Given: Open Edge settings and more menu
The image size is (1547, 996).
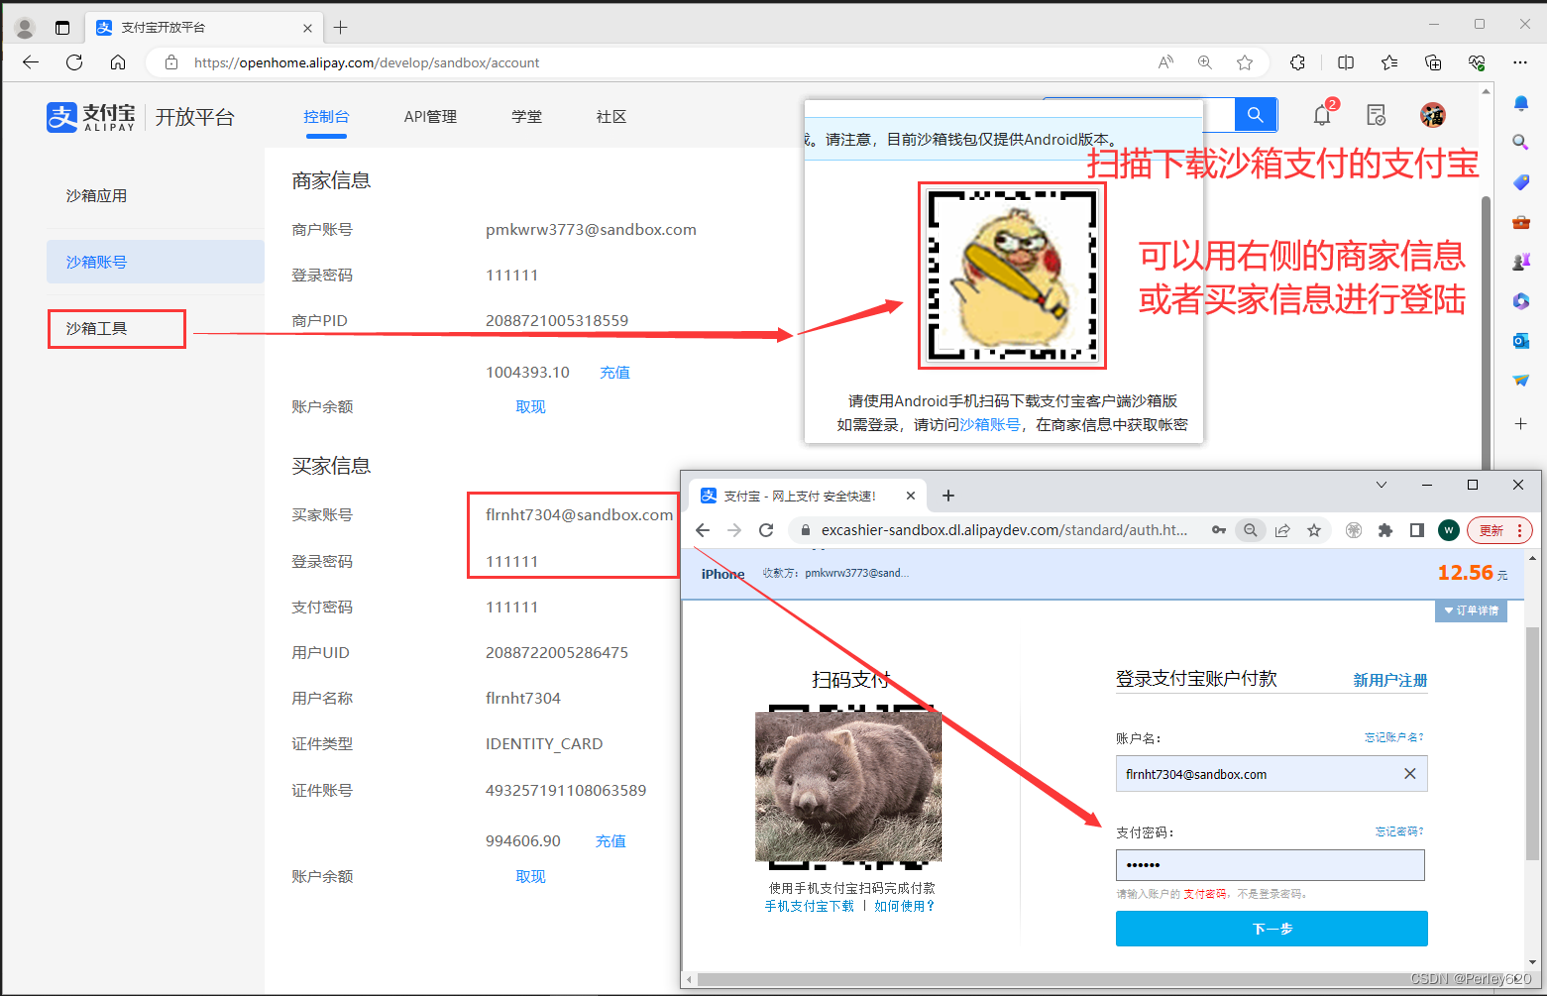Looking at the screenshot, I should coord(1520,62).
